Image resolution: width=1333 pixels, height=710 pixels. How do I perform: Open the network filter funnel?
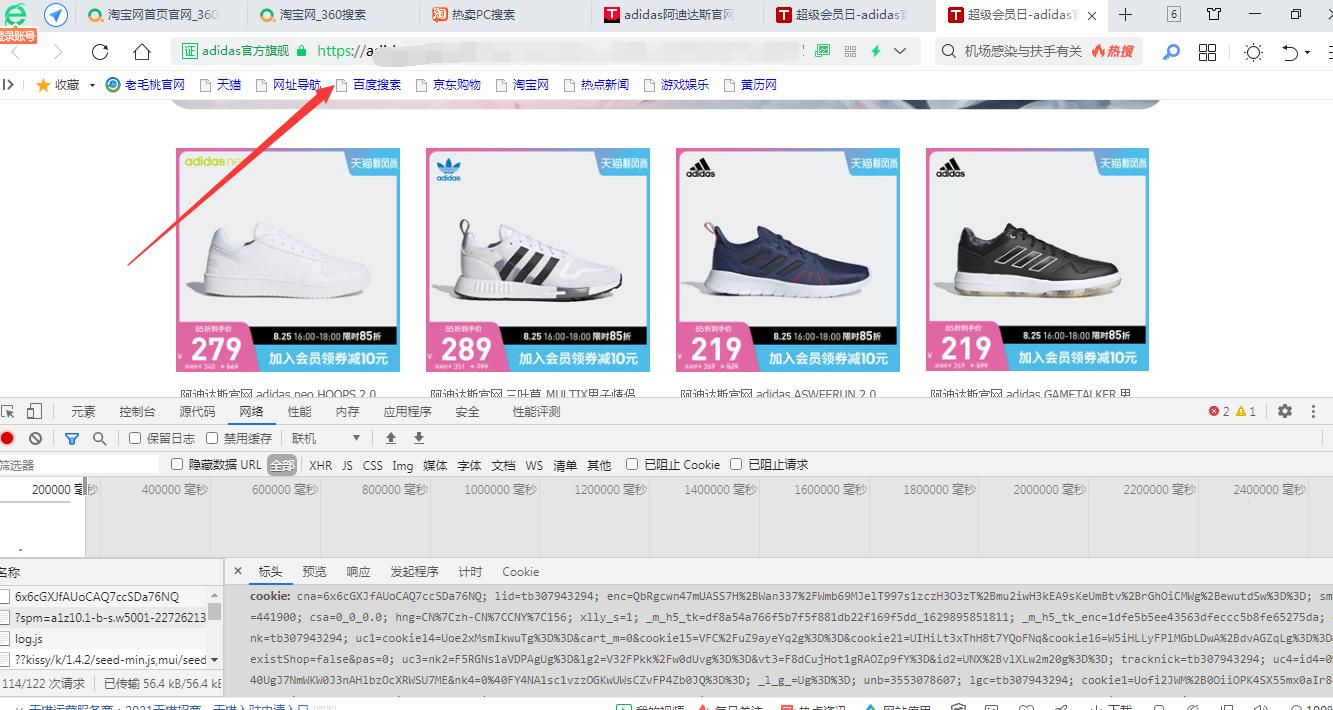[71, 438]
